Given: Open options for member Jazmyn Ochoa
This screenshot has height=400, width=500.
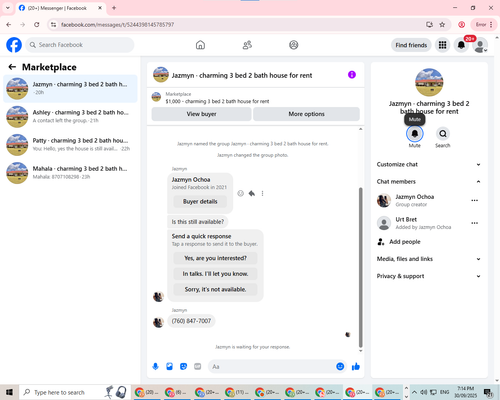Looking at the screenshot, I should click(x=475, y=200).
